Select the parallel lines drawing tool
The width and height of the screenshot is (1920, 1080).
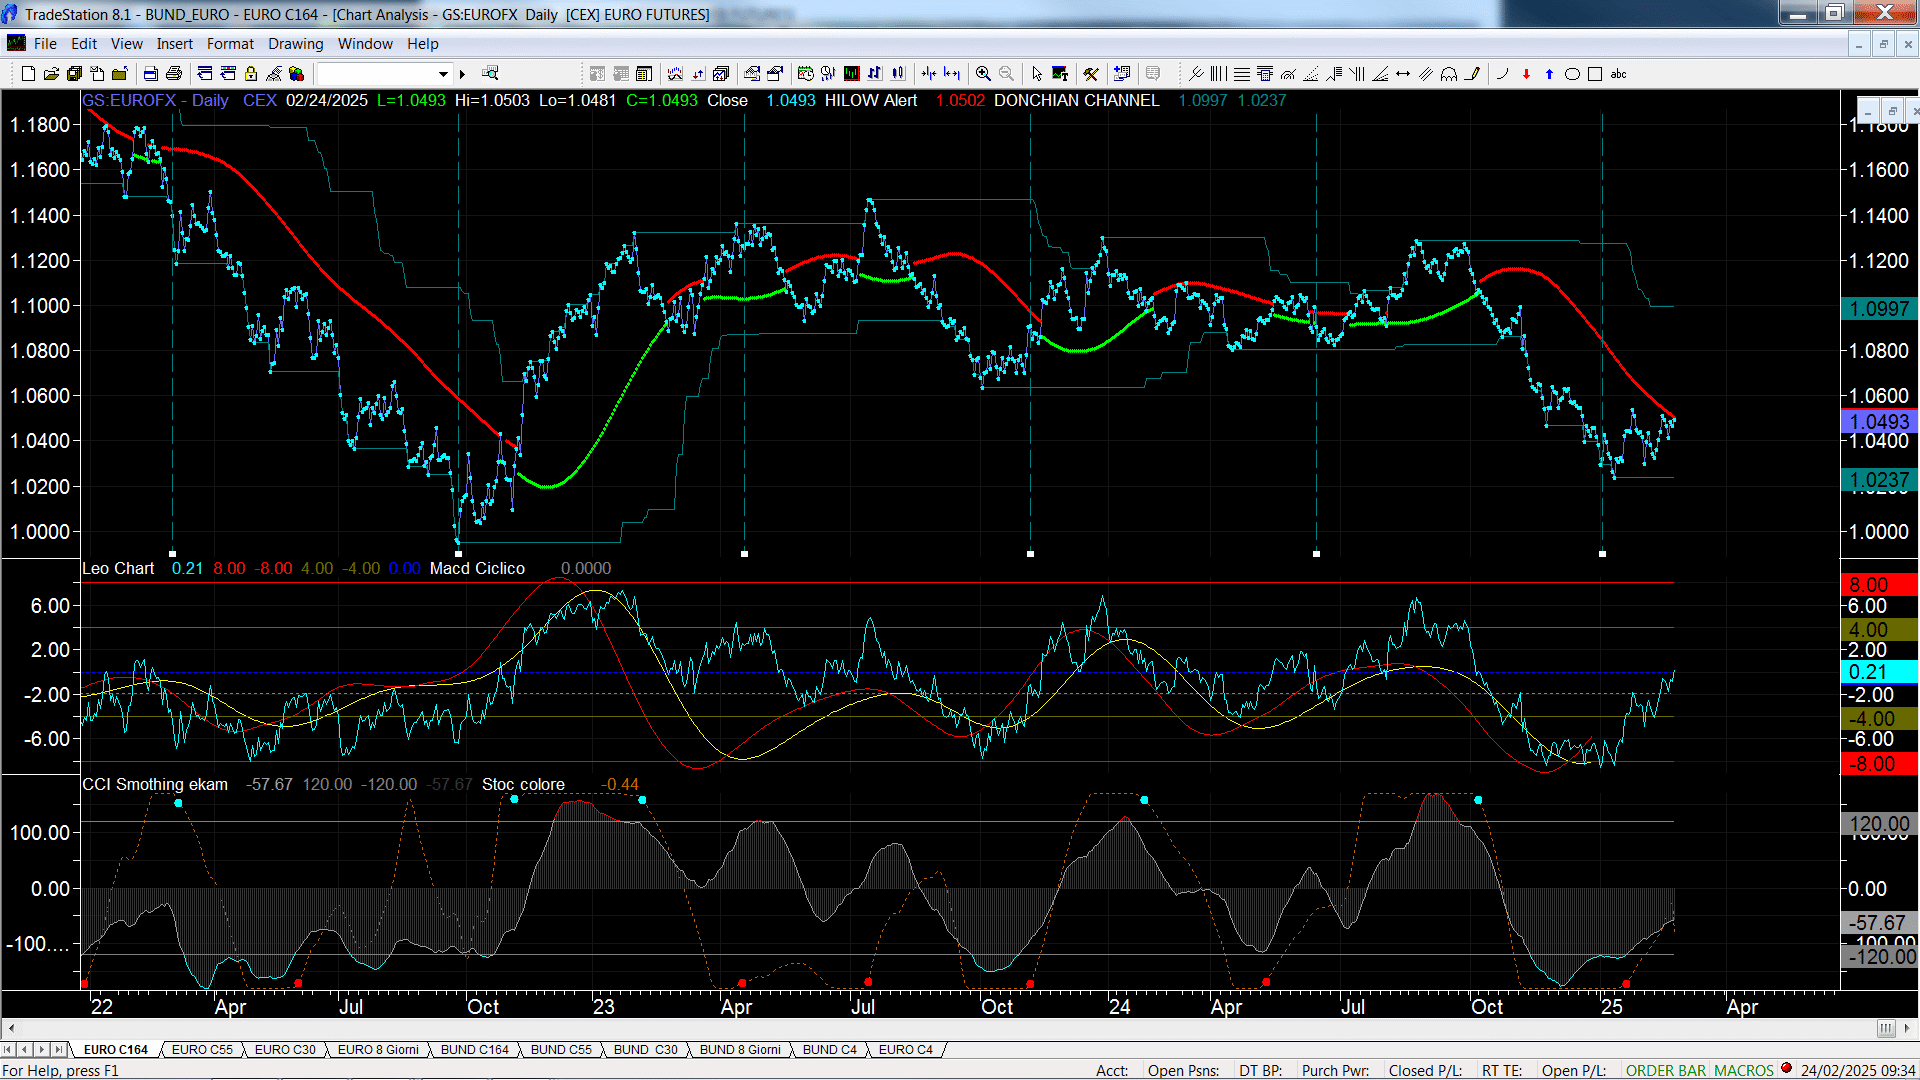(x=1426, y=74)
